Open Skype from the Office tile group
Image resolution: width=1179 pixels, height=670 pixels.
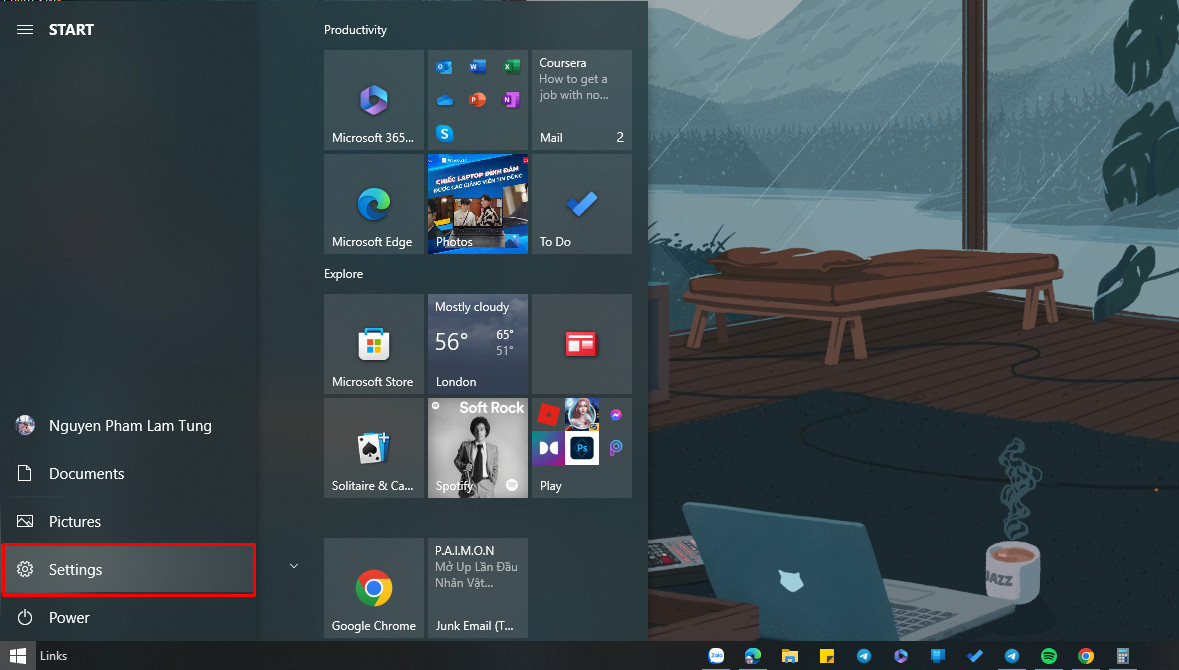pyautogui.click(x=444, y=134)
